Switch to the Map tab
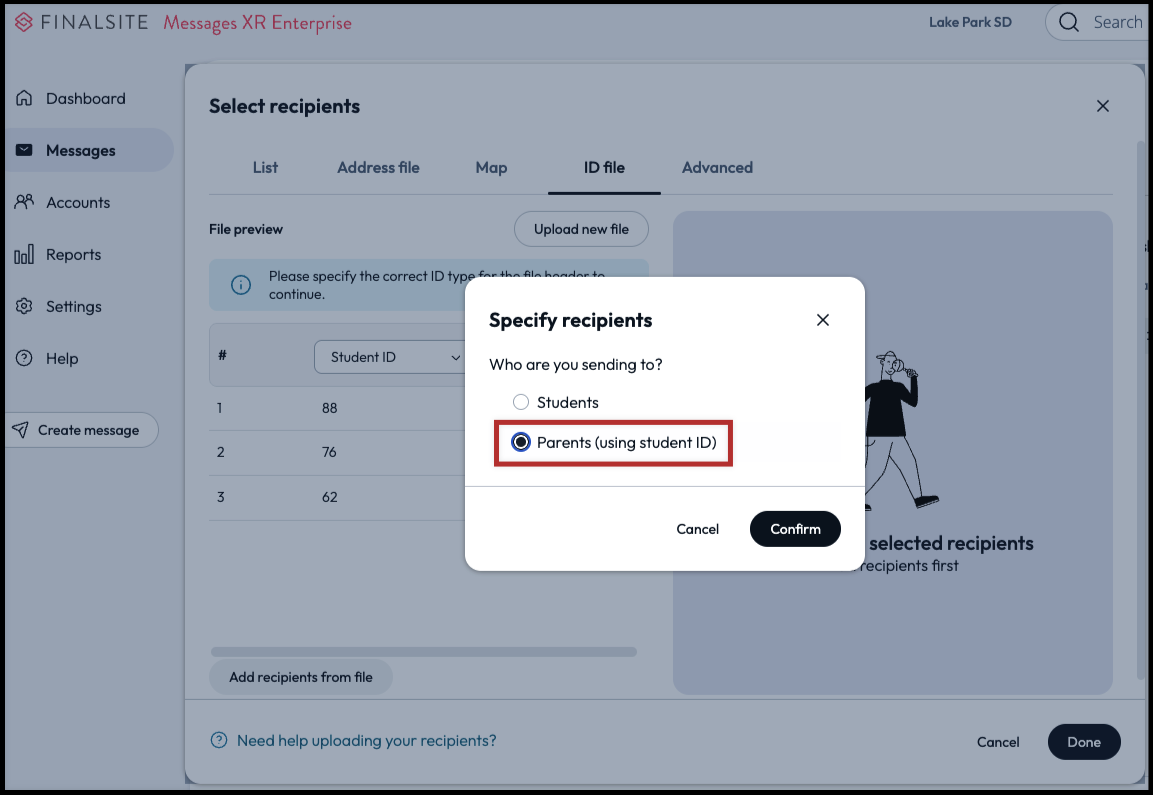Image resolution: width=1153 pixels, height=795 pixels. pyautogui.click(x=491, y=167)
